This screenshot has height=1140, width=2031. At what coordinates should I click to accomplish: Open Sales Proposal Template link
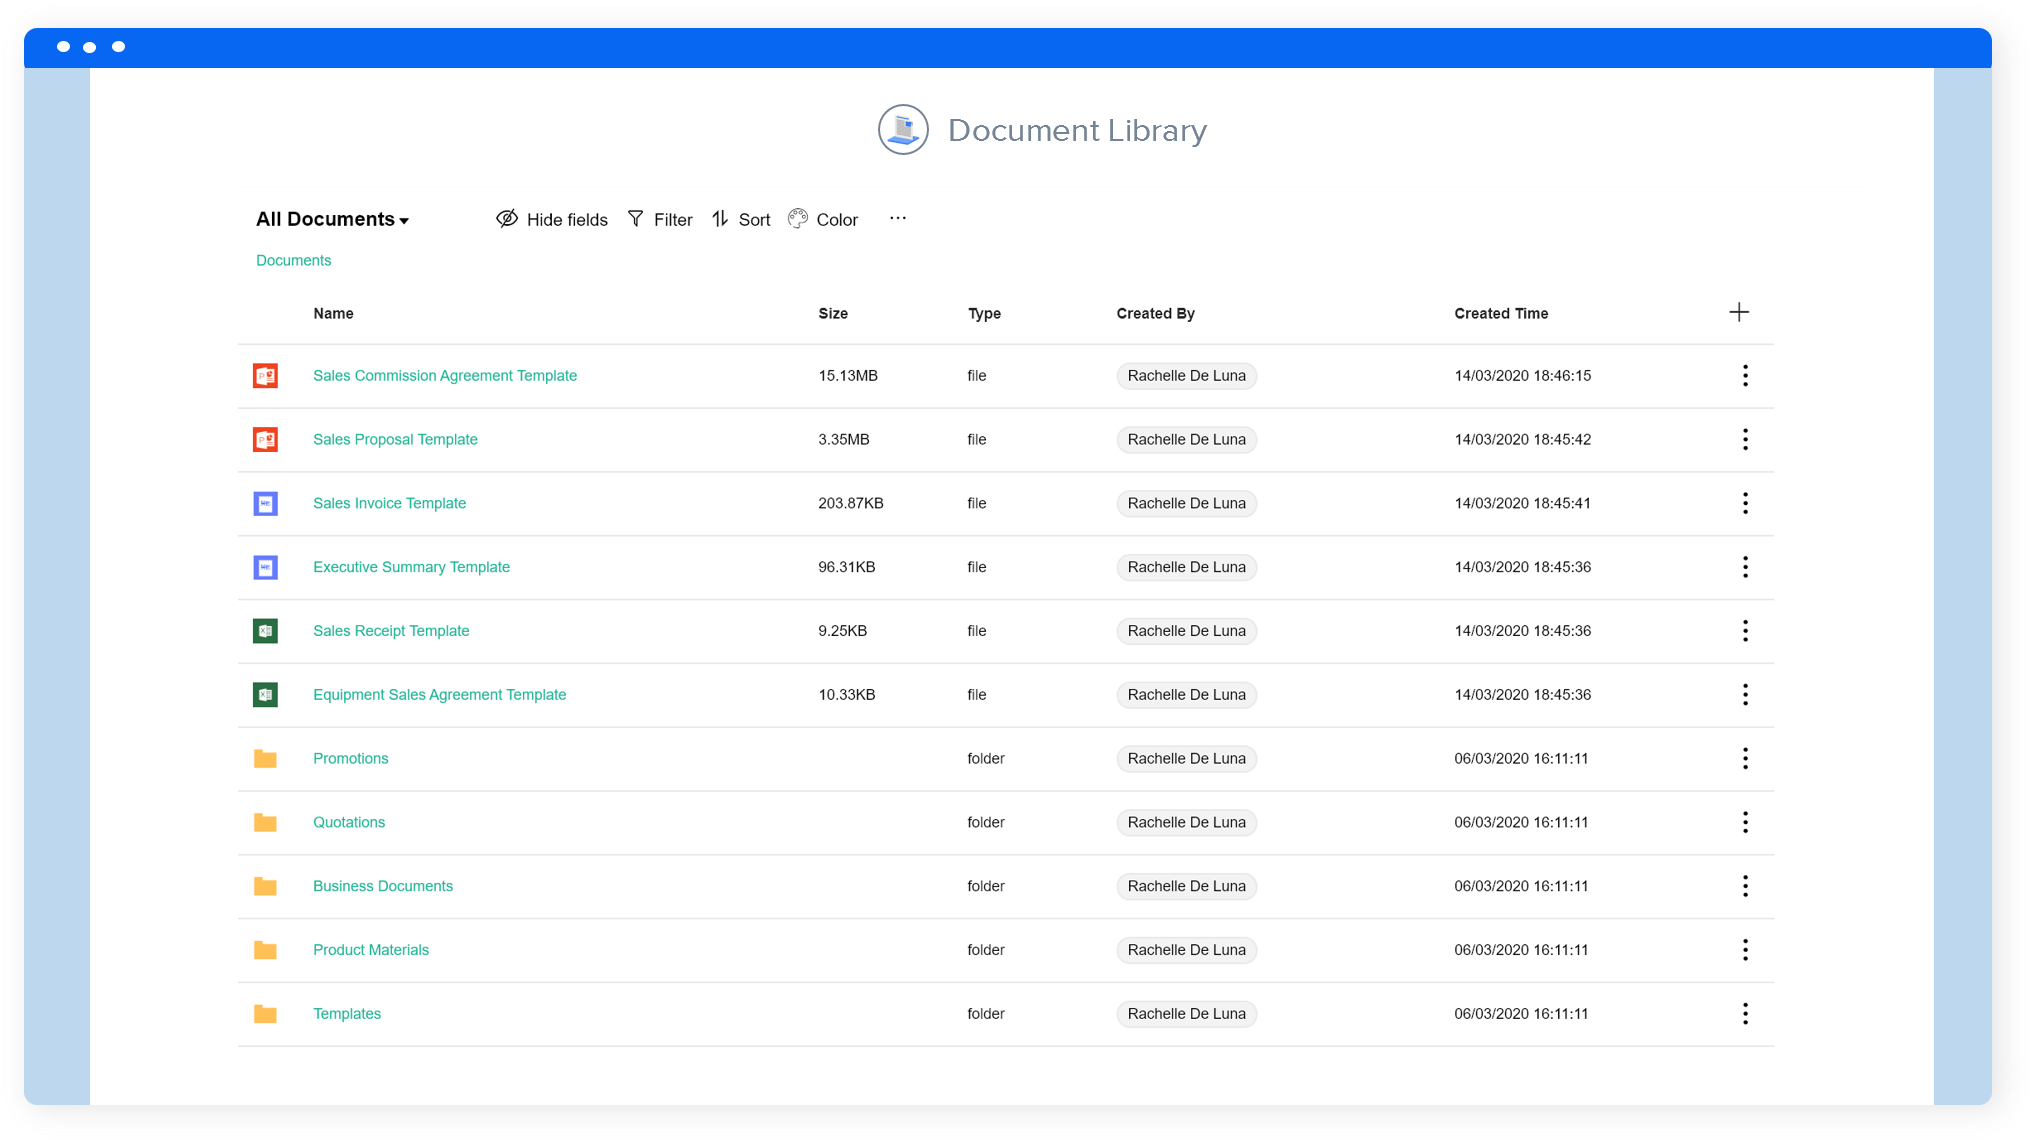coord(395,440)
